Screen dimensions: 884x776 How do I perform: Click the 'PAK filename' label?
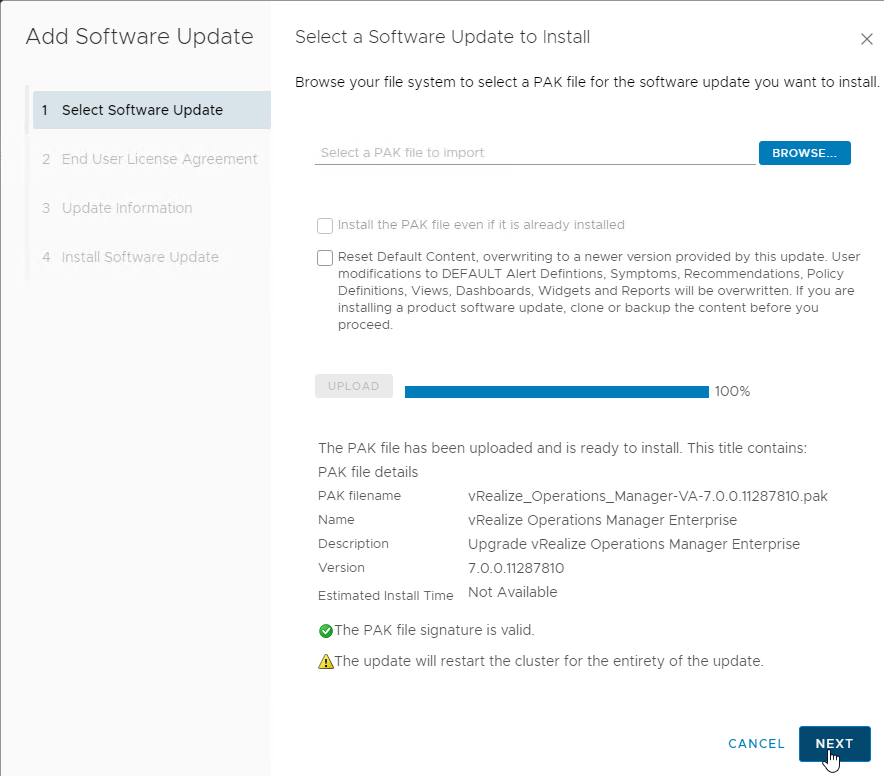click(359, 496)
